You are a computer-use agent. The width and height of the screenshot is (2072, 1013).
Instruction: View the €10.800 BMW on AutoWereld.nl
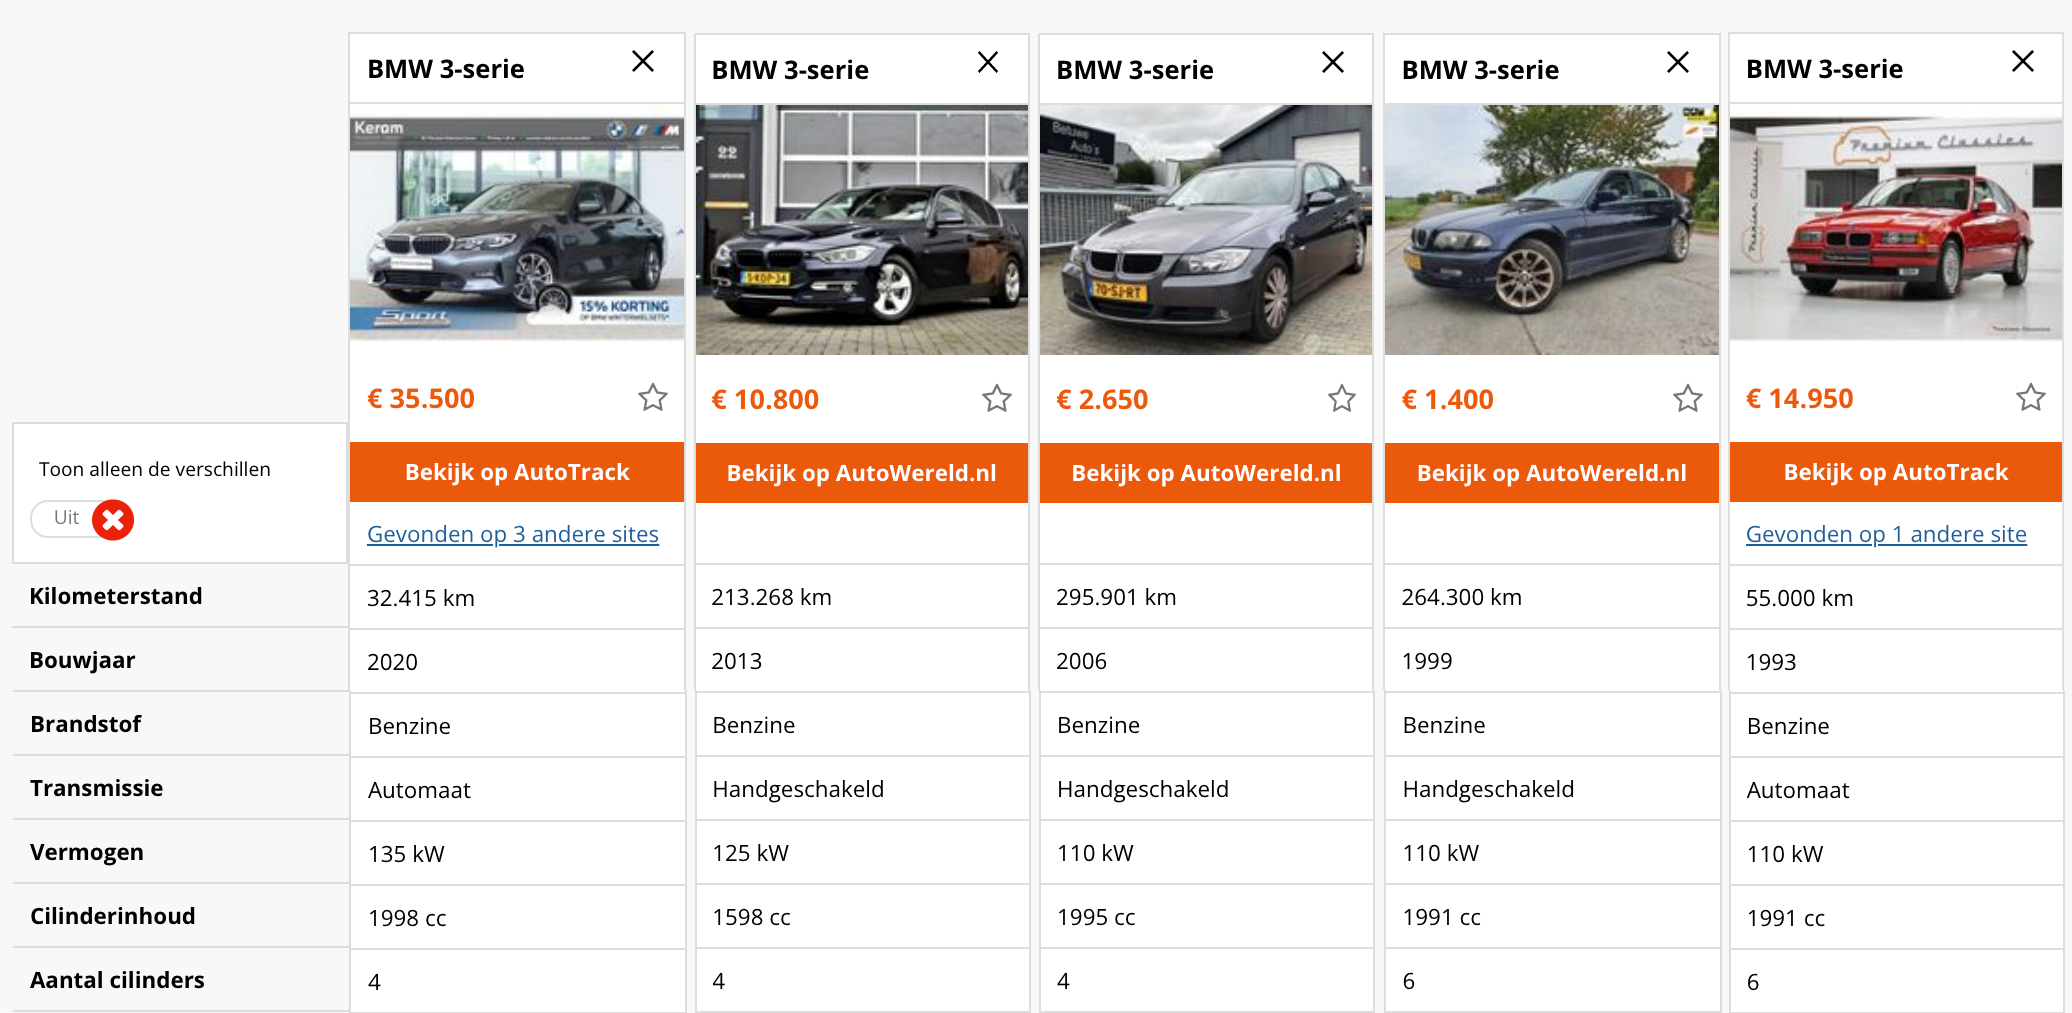pyautogui.click(x=861, y=473)
